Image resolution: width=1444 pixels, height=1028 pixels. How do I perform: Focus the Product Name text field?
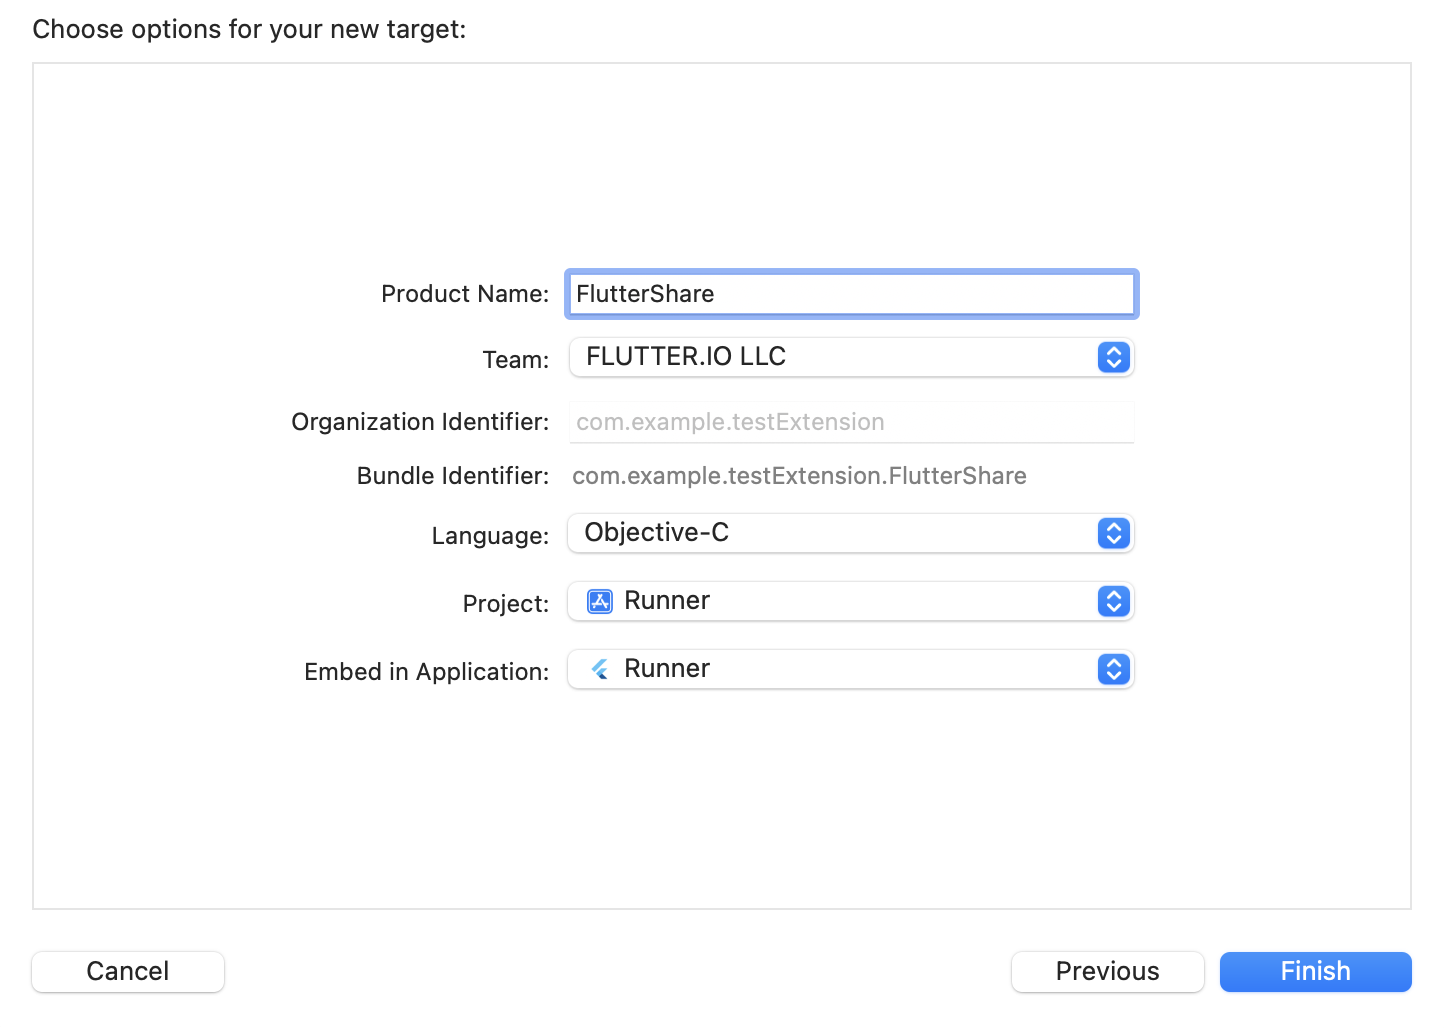click(x=850, y=294)
